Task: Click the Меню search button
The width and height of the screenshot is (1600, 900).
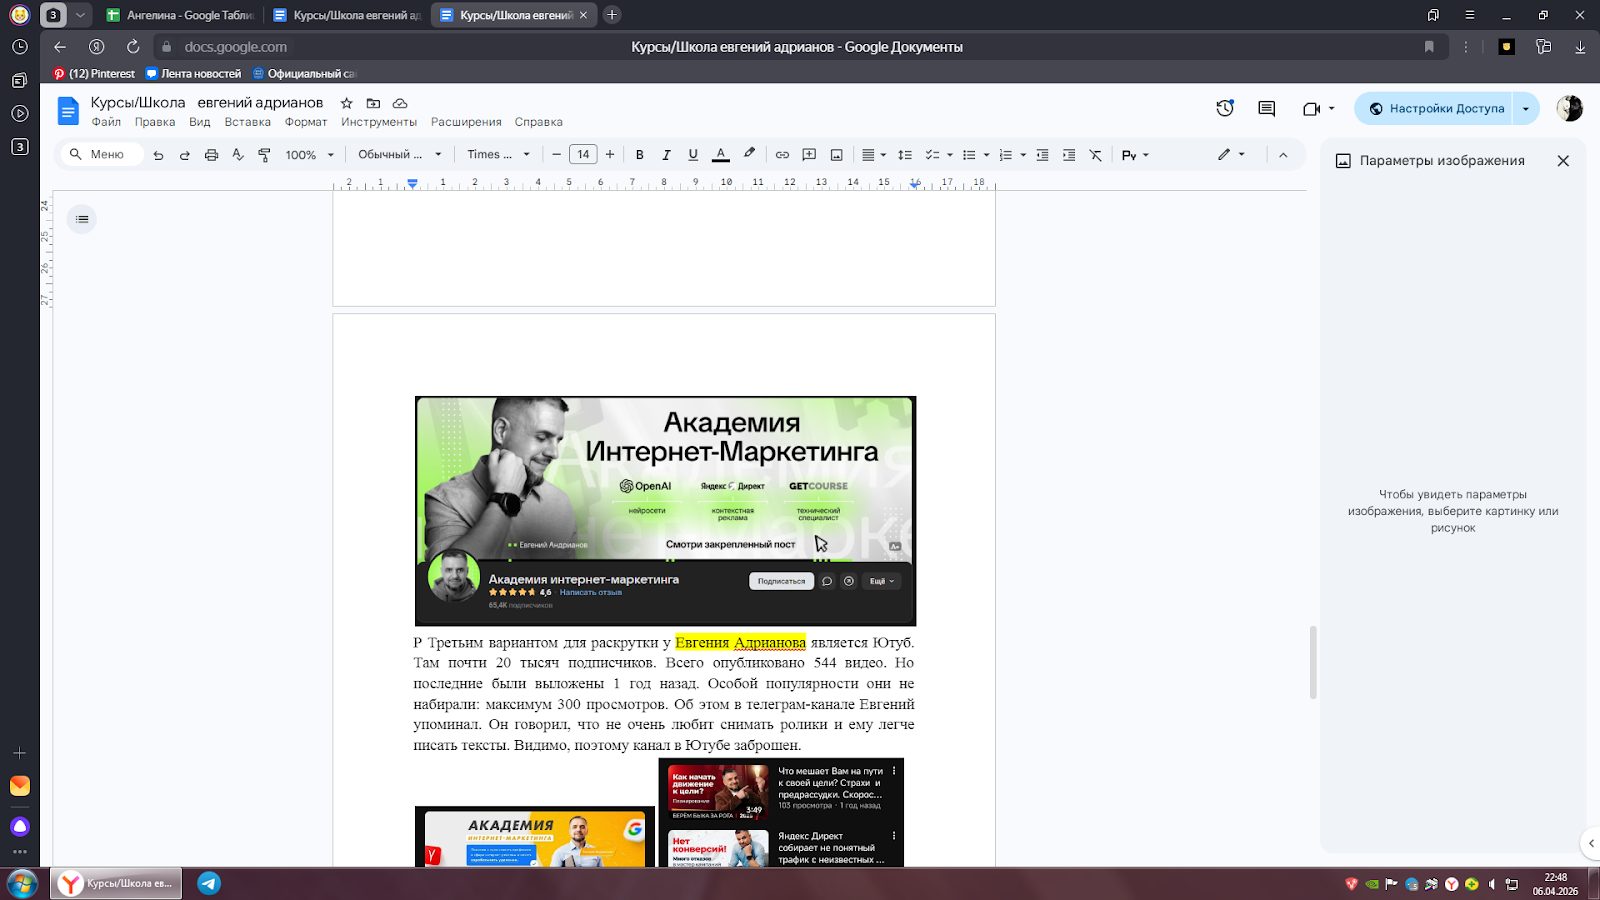Action: (98, 155)
